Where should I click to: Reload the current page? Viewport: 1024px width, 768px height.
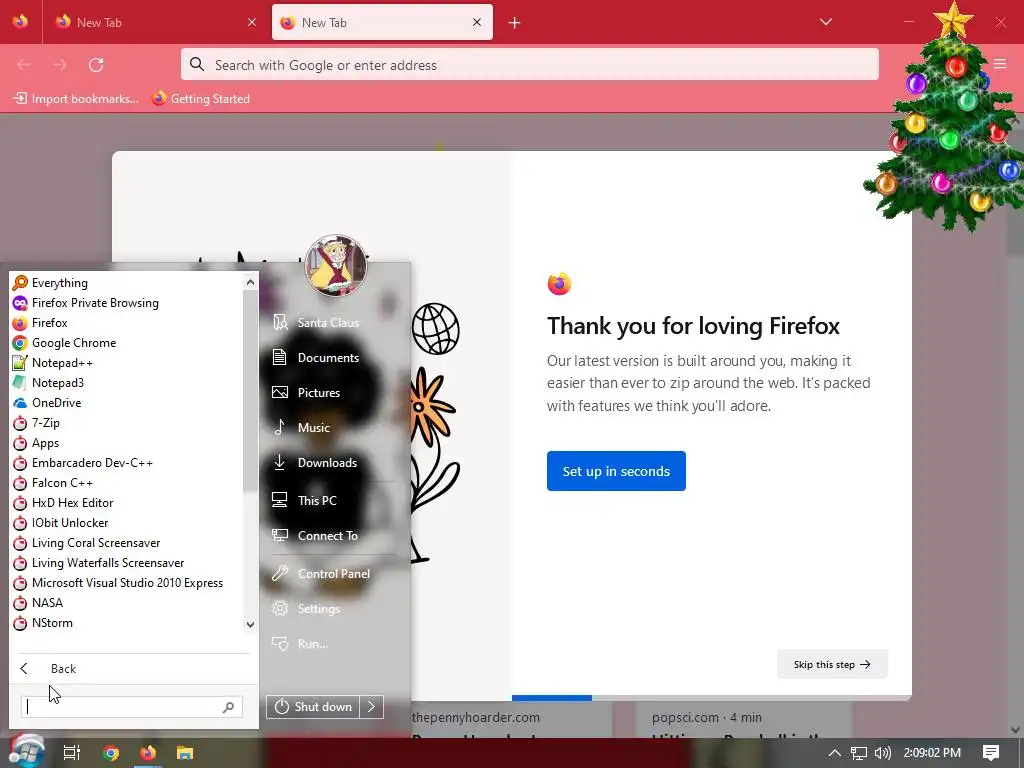click(96, 65)
